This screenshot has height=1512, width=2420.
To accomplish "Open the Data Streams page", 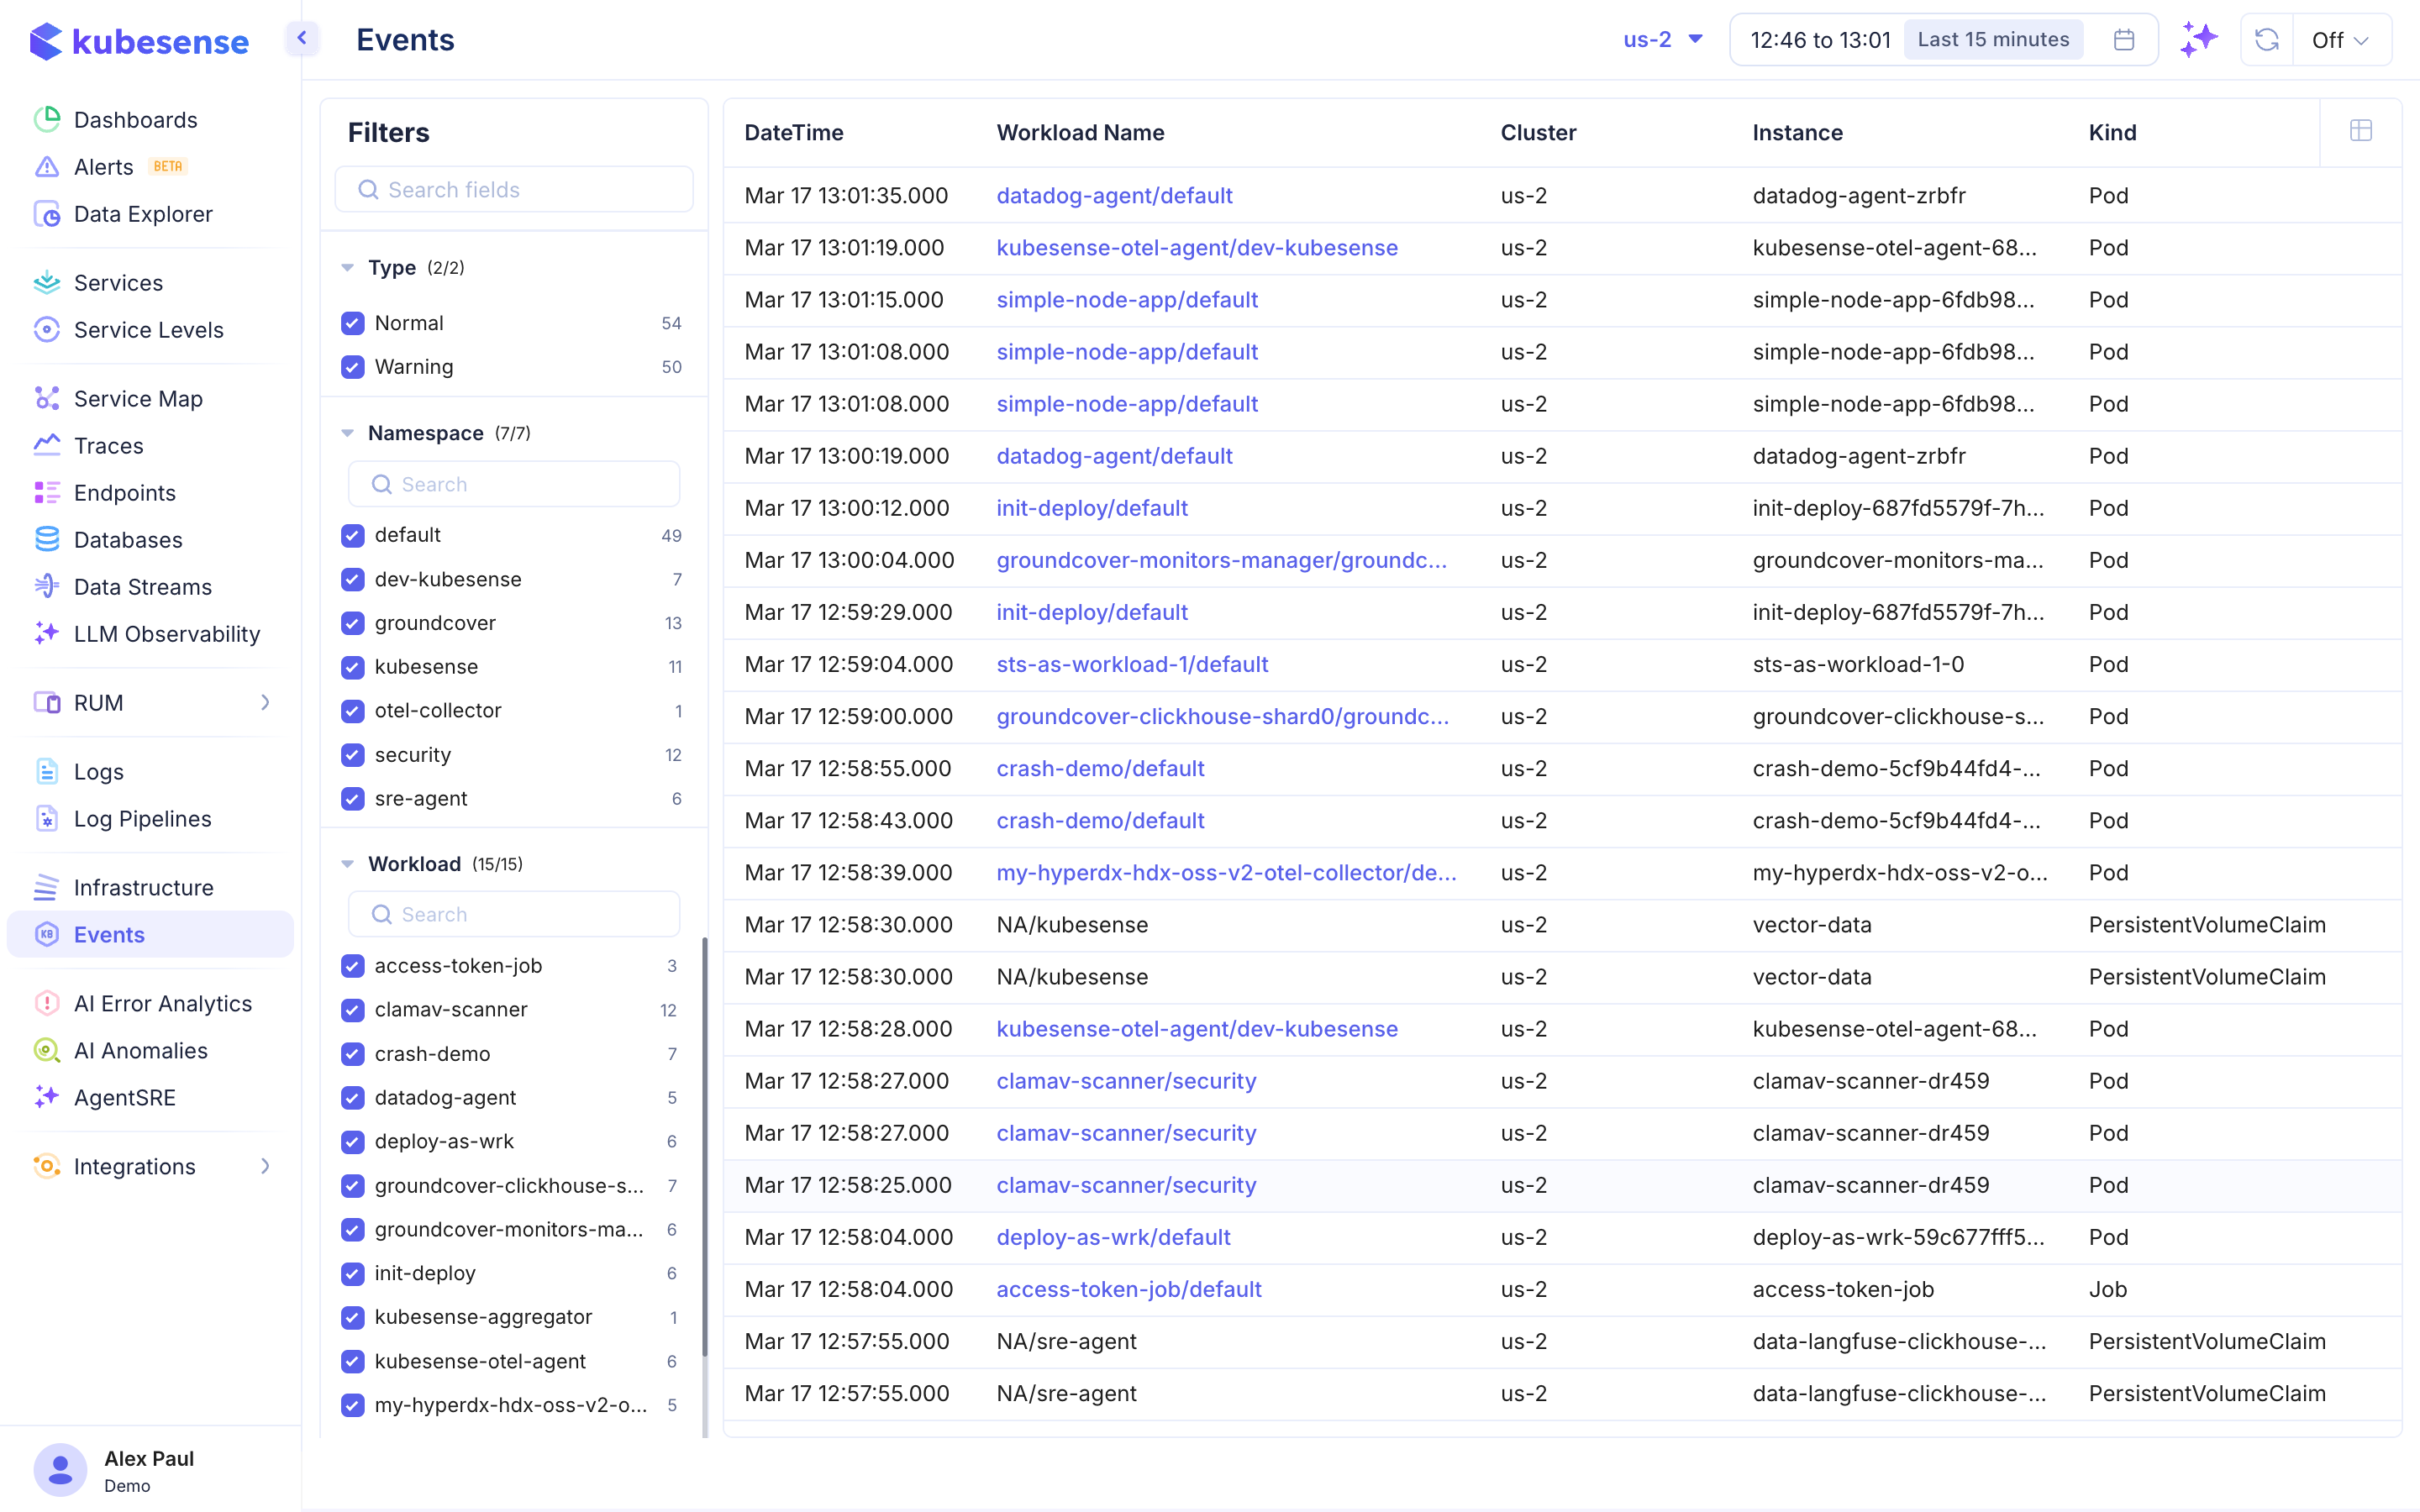I will (x=143, y=586).
